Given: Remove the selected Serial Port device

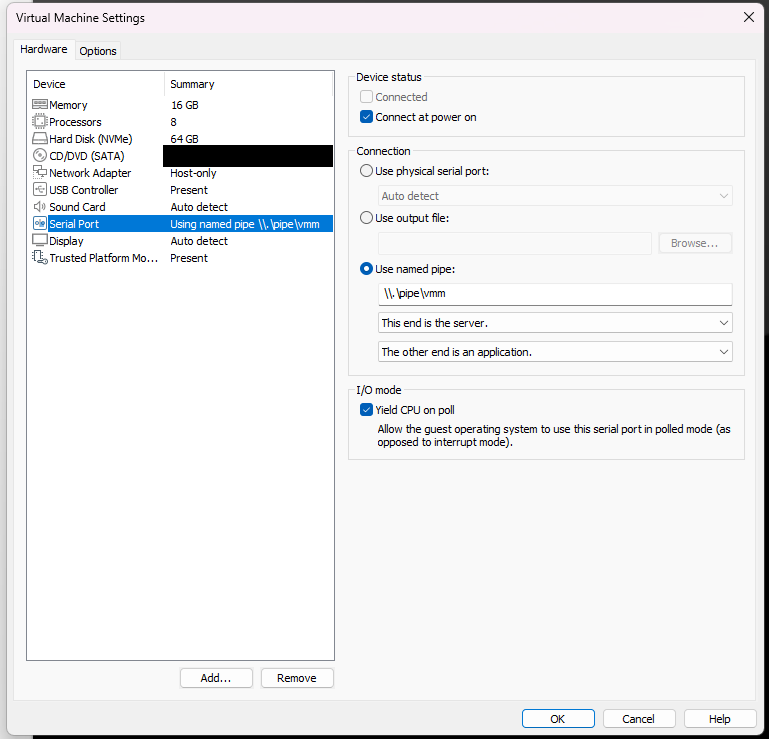Looking at the screenshot, I should point(297,678).
